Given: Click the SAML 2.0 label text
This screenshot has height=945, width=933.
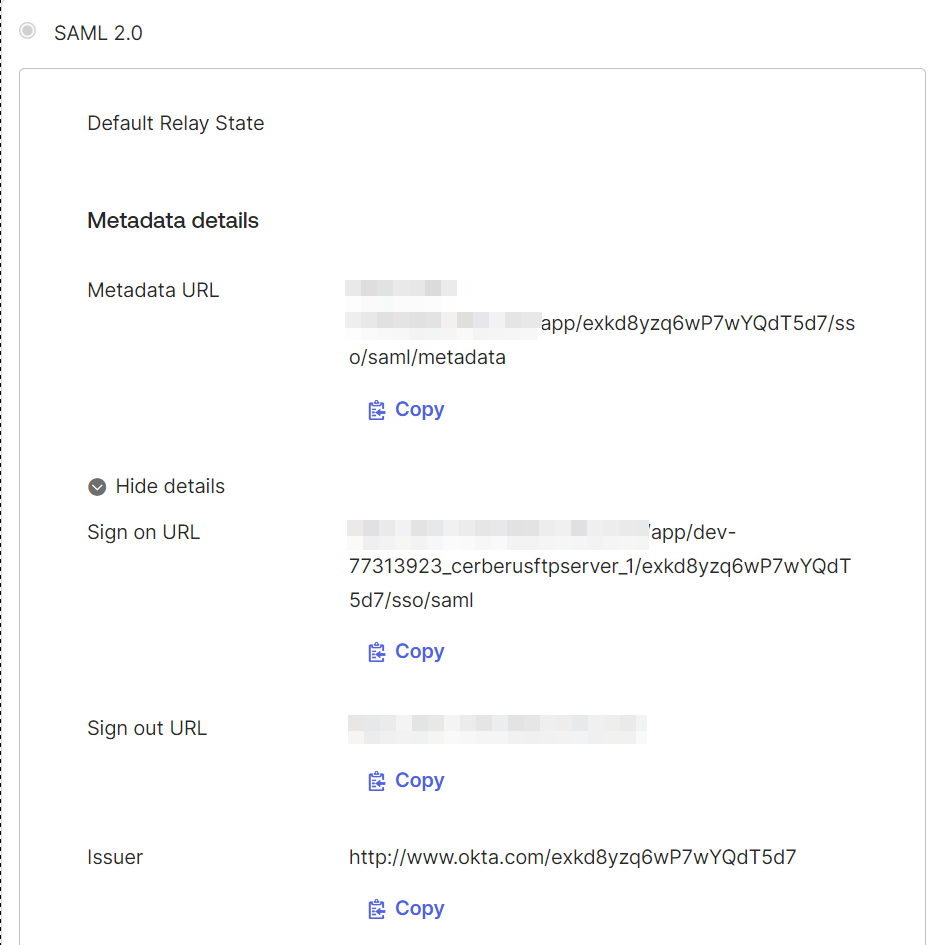Looking at the screenshot, I should [98, 33].
